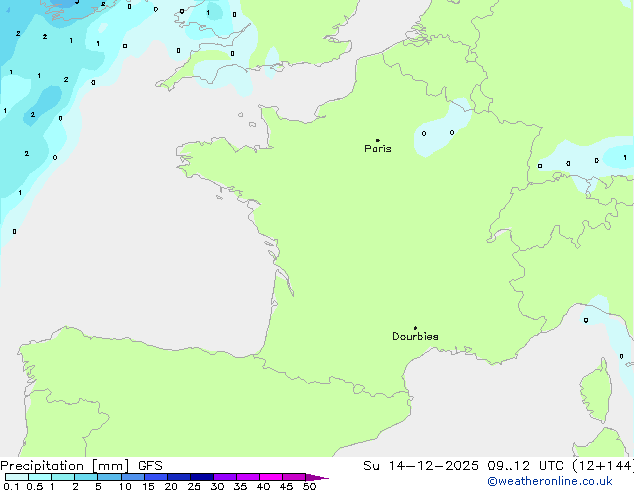The image size is (634, 490).
Task: Pick the 30–35 mm purple legend swatch
Action: coord(225,477)
